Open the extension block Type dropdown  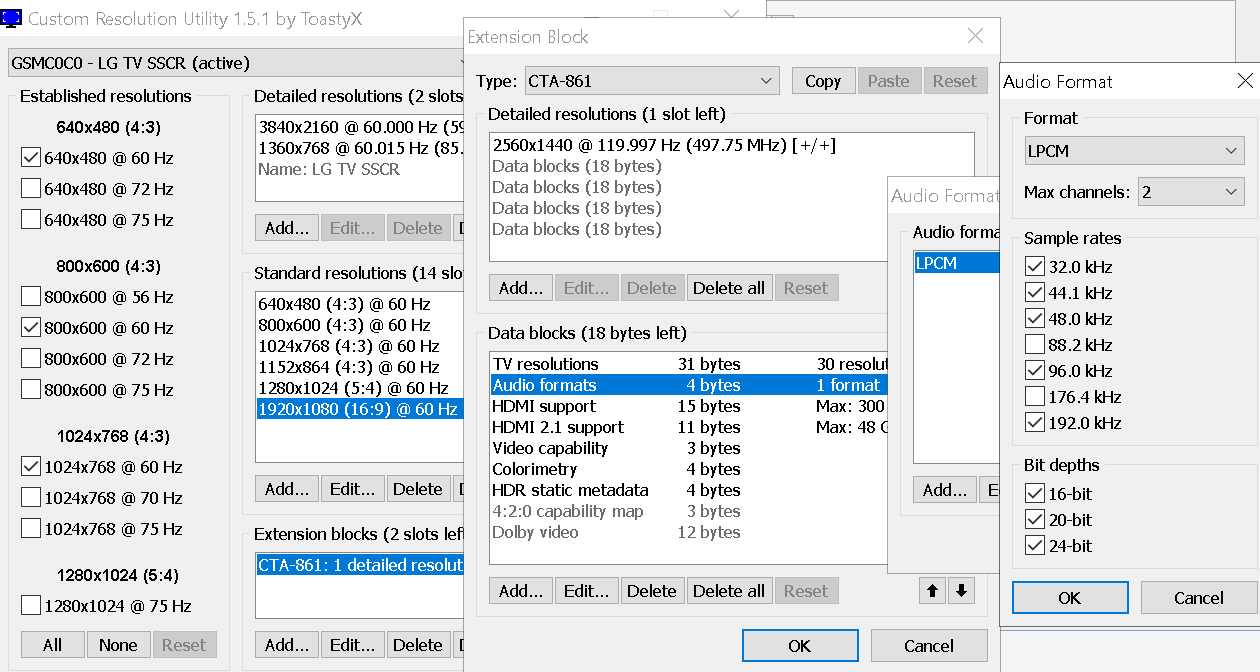(652, 81)
